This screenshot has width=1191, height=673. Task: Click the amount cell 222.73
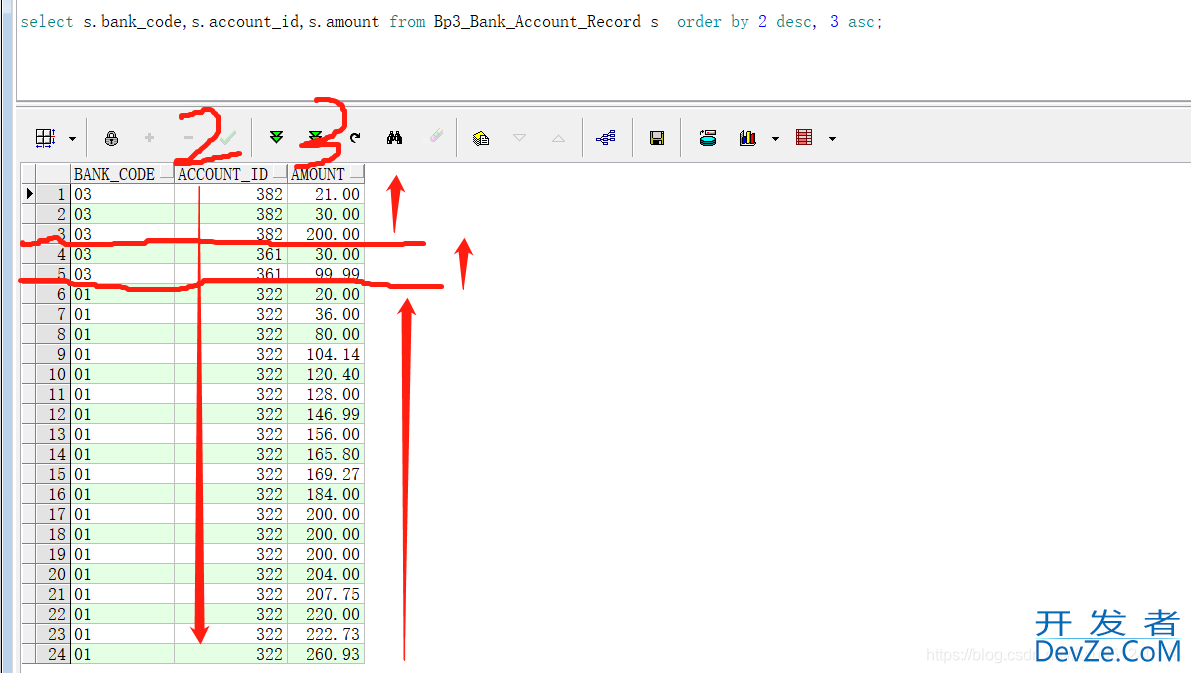[x=326, y=634]
